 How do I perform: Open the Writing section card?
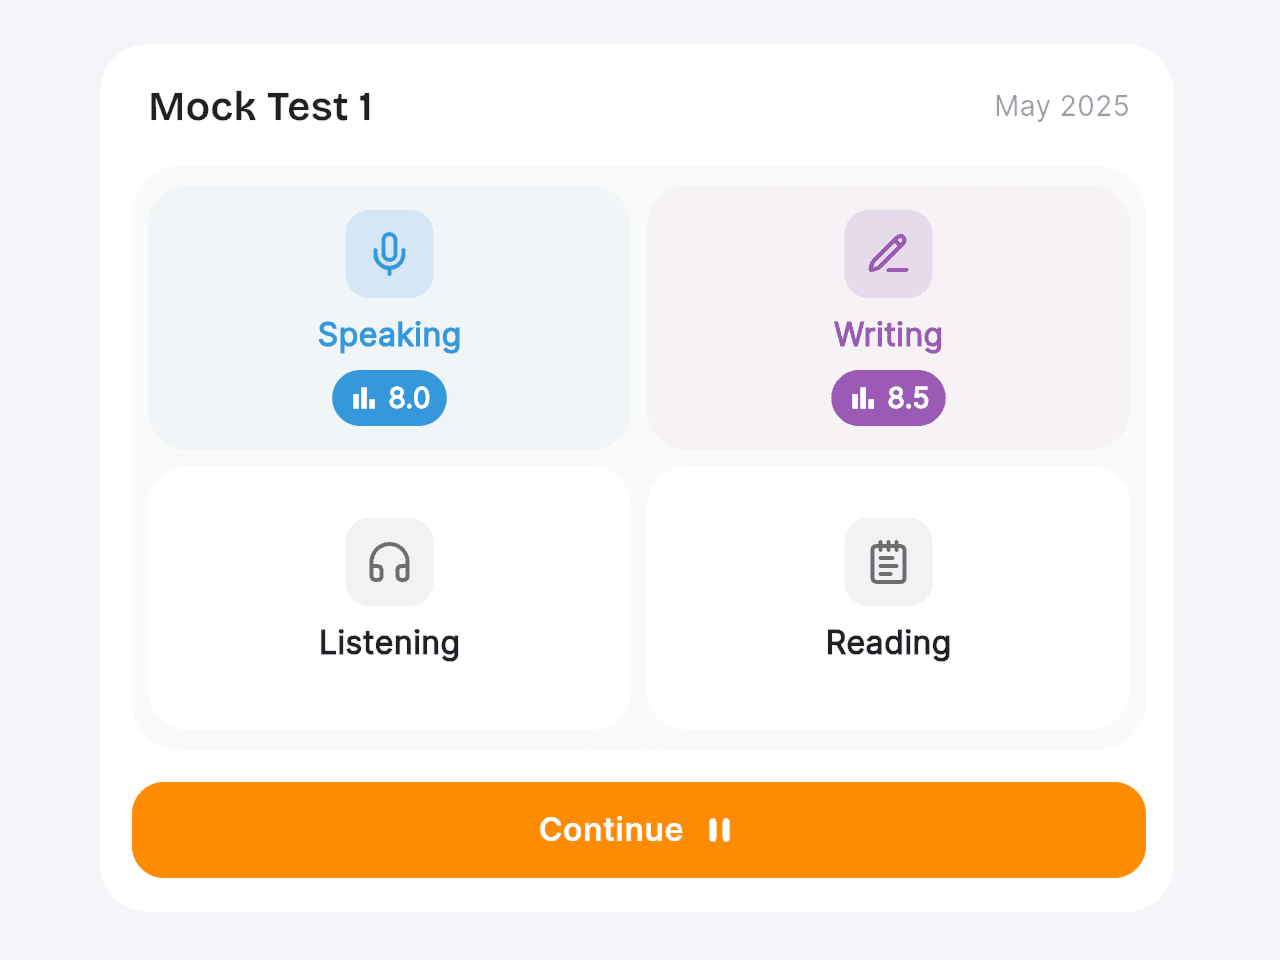(x=888, y=318)
